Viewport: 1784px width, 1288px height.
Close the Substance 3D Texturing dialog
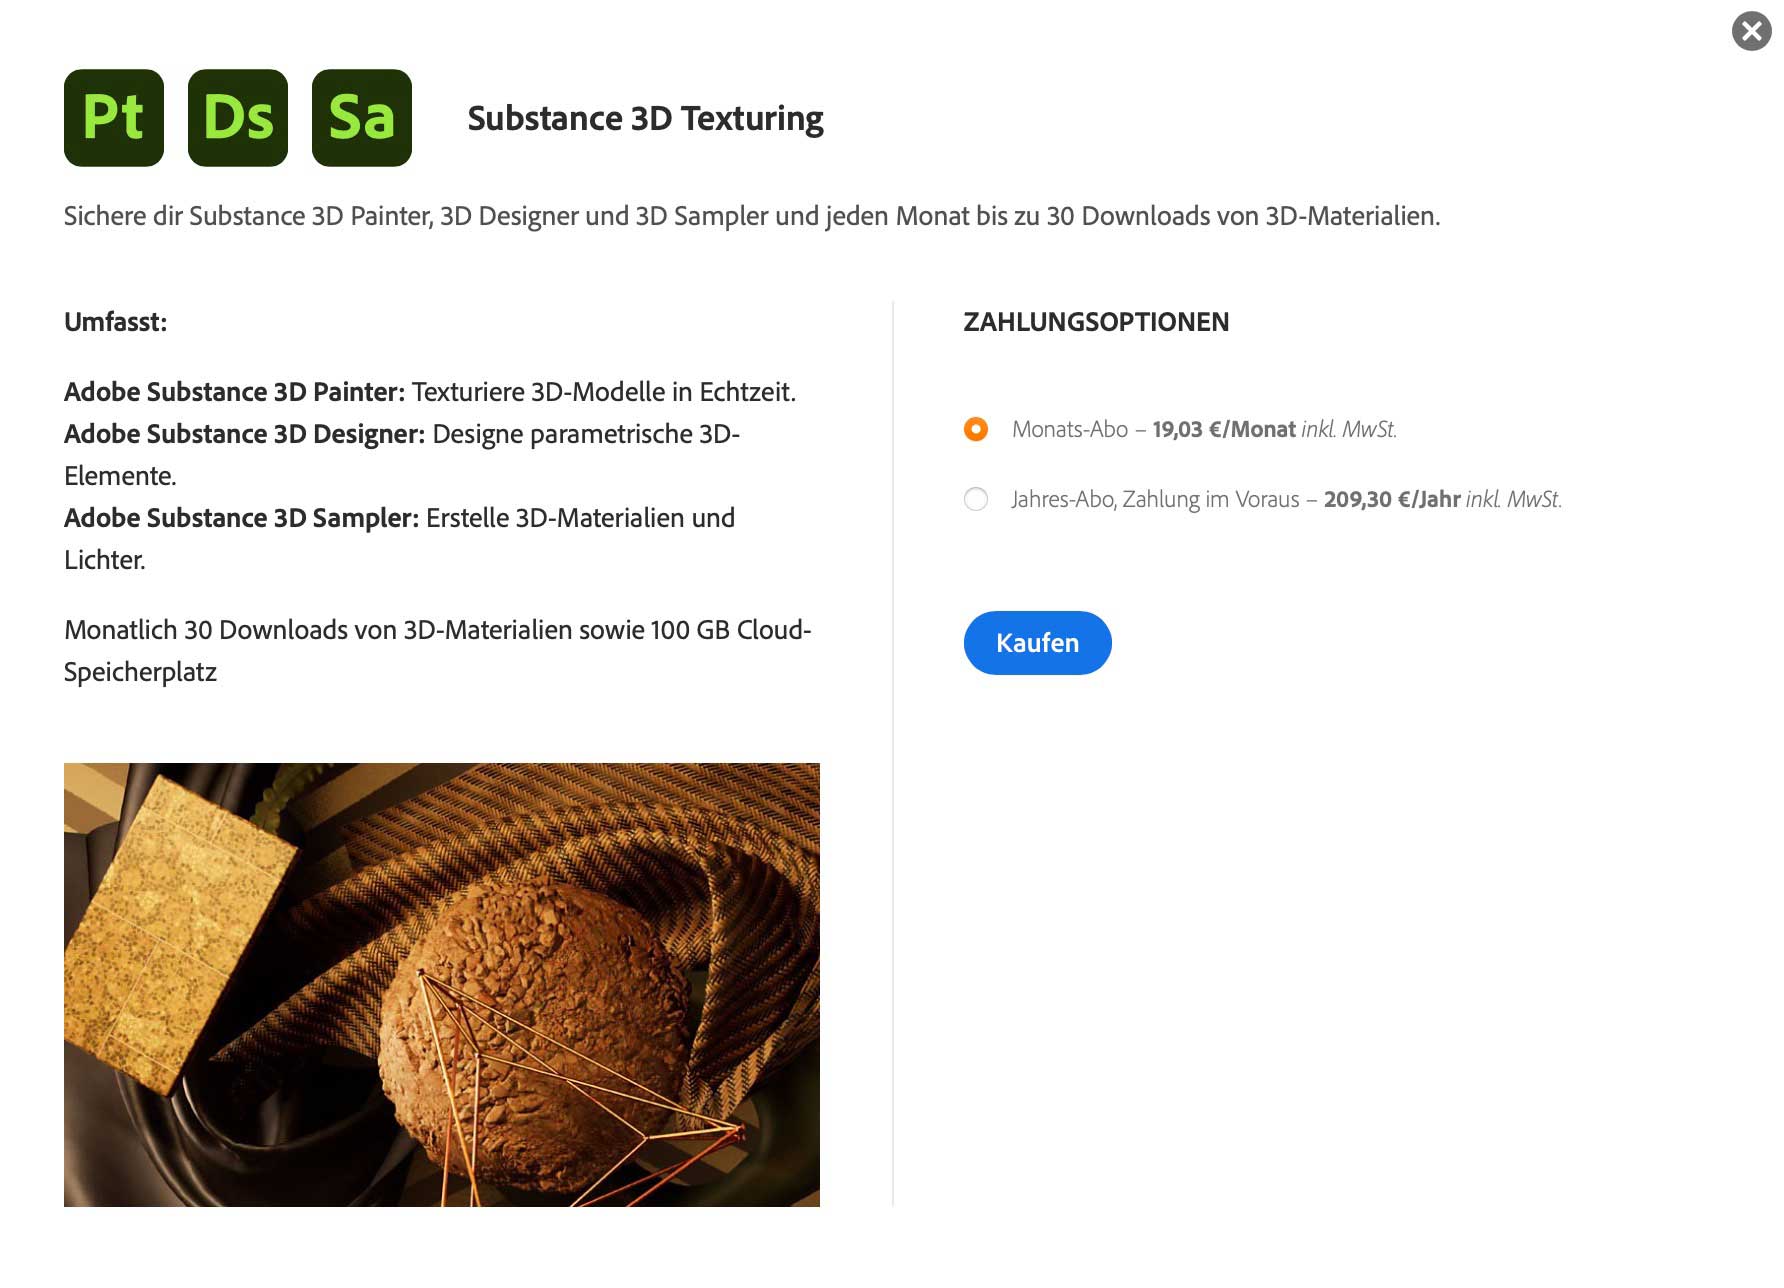pyautogui.click(x=1751, y=31)
